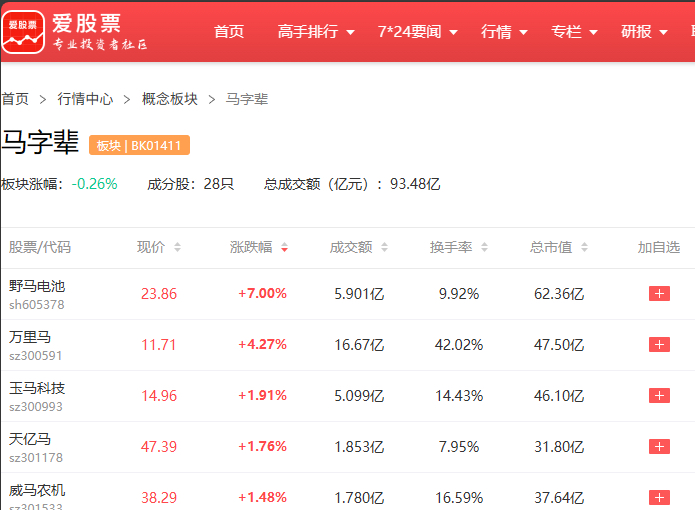
Task: Click the +1.48% change value
Action: coord(262,497)
